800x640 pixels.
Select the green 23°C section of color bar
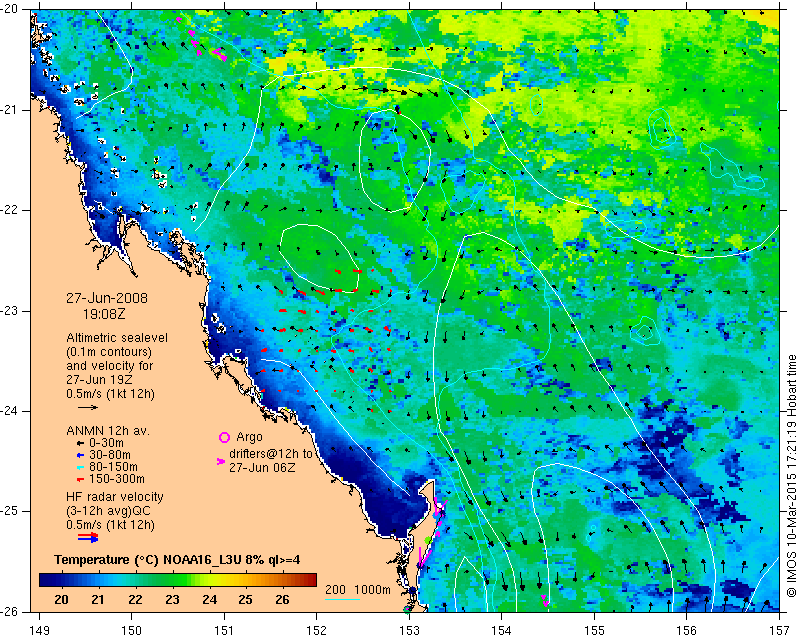coord(172,580)
